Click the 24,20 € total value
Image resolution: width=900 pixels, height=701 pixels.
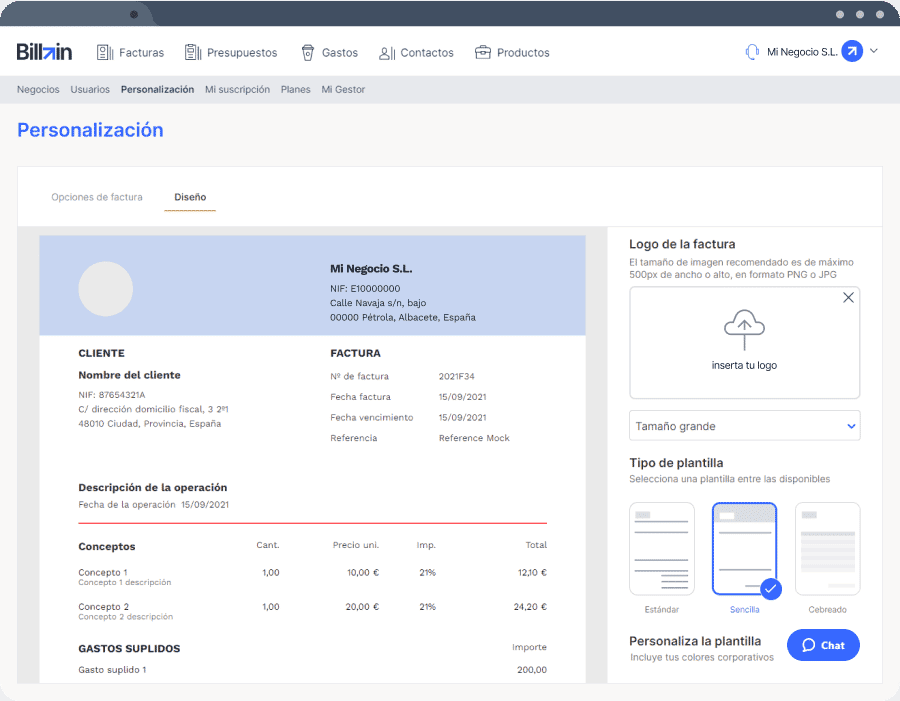[x=530, y=607]
